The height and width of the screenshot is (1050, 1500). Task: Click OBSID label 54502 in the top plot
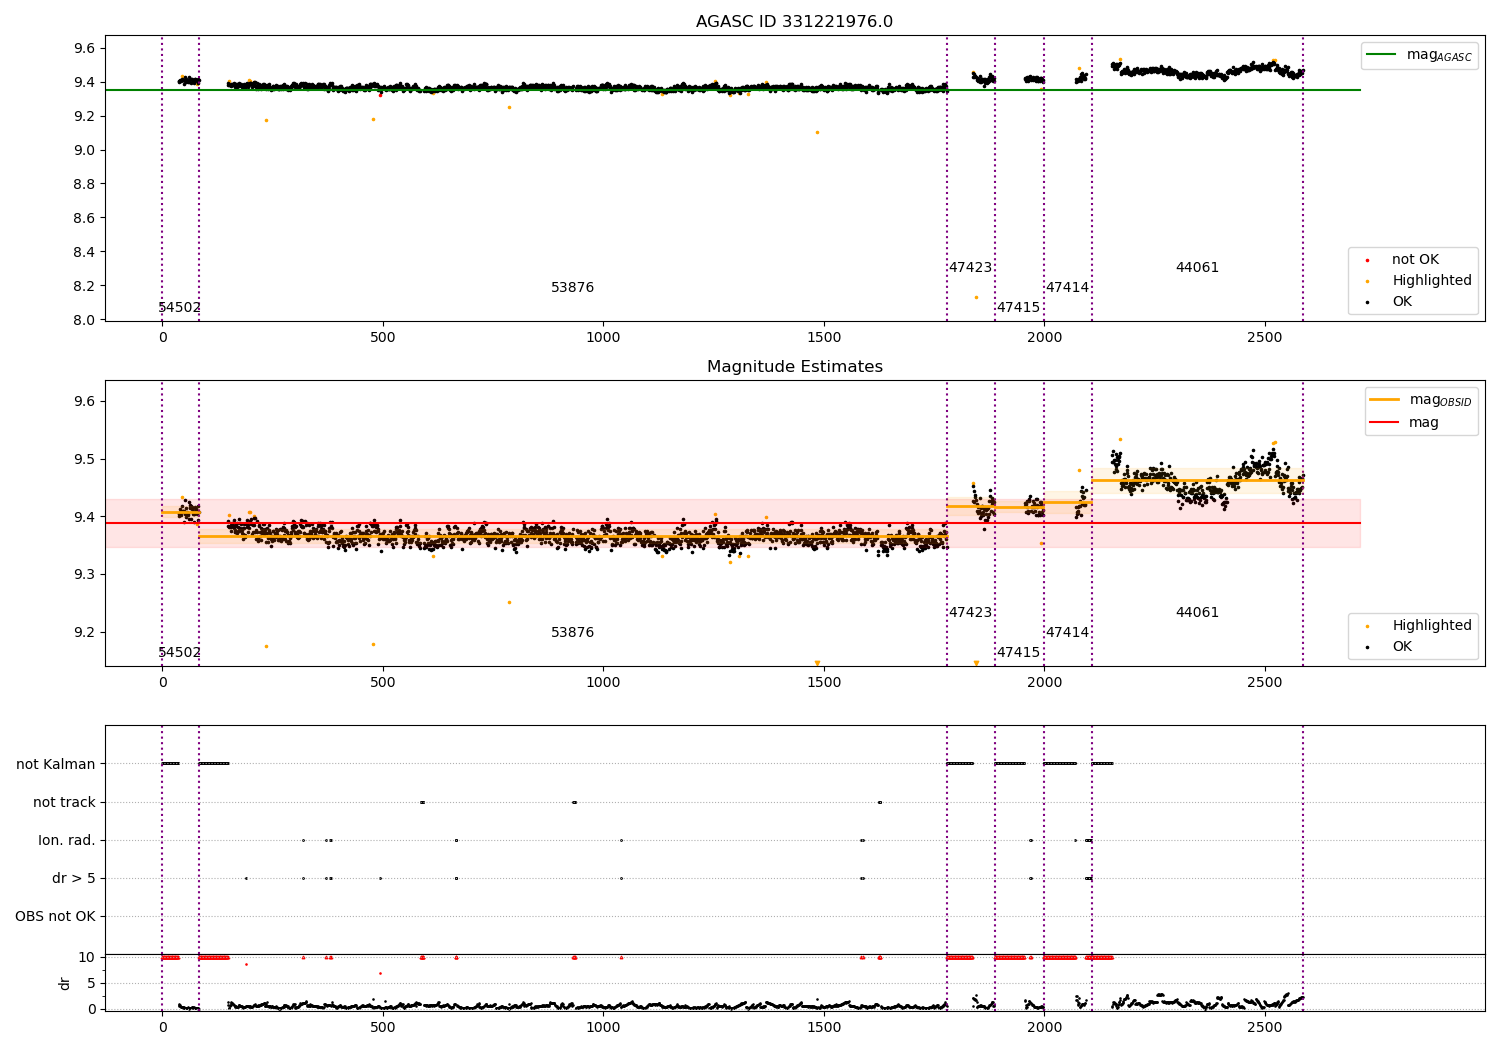[x=180, y=308]
